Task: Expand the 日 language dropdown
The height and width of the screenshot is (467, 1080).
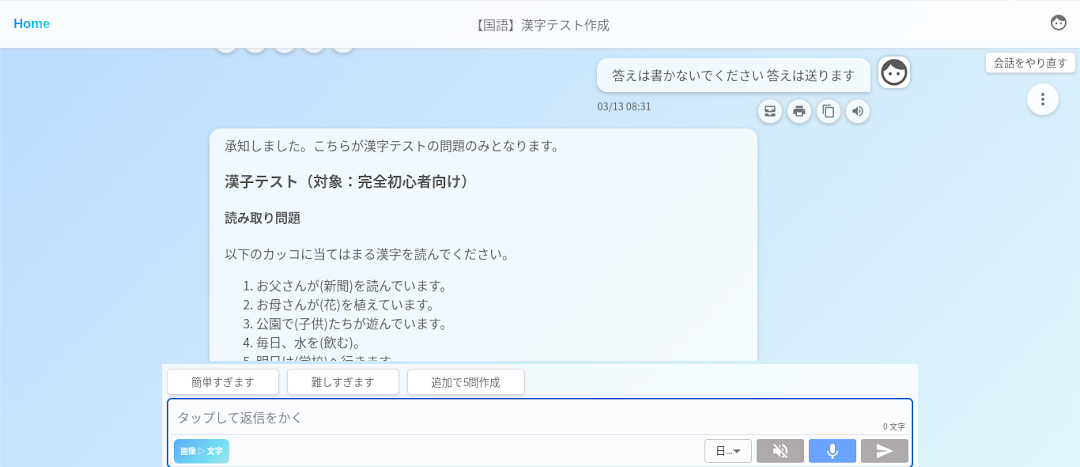Action: tap(727, 451)
